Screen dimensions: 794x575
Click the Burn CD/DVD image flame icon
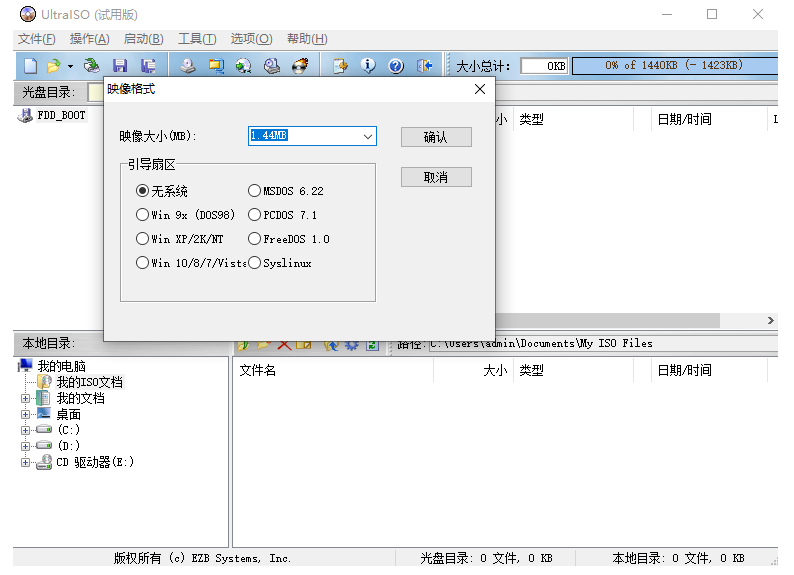tap(300, 66)
